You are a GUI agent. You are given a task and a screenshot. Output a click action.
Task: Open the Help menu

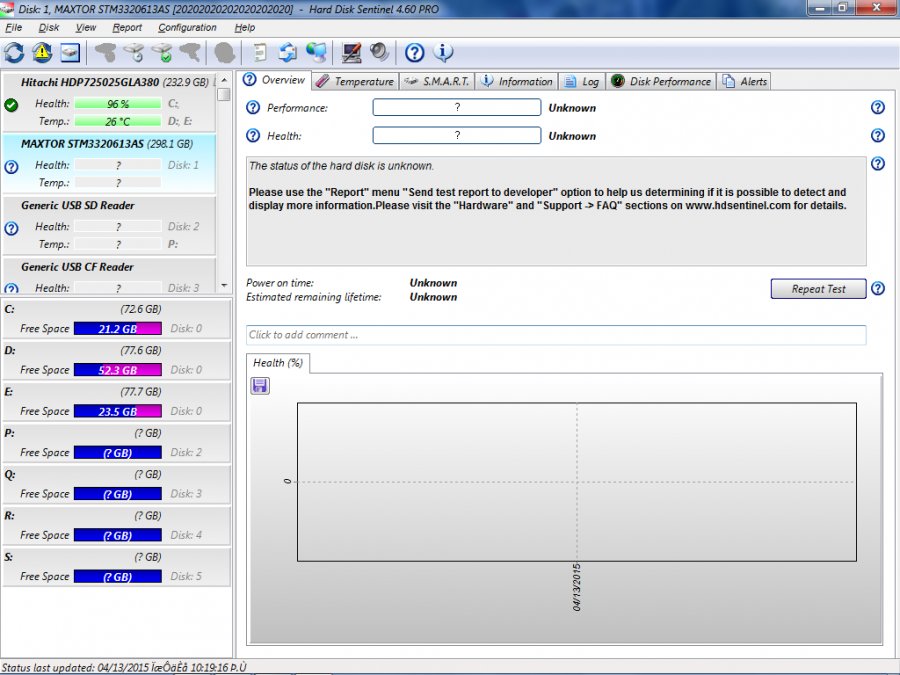pyautogui.click(x=245, y=28)
